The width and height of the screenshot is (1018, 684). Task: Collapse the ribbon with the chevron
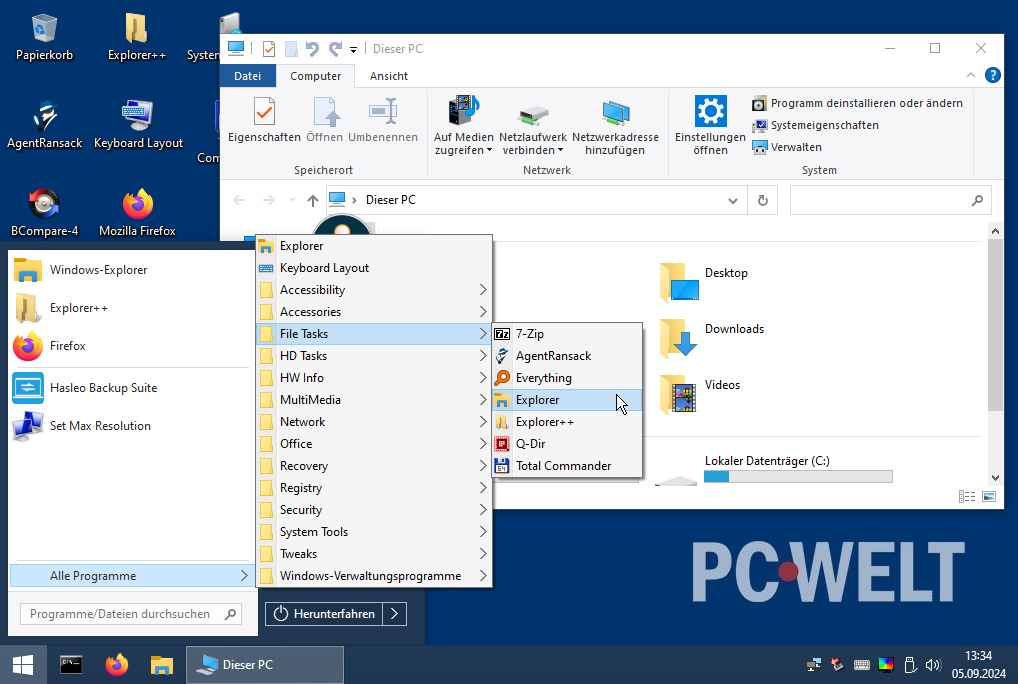971,75
